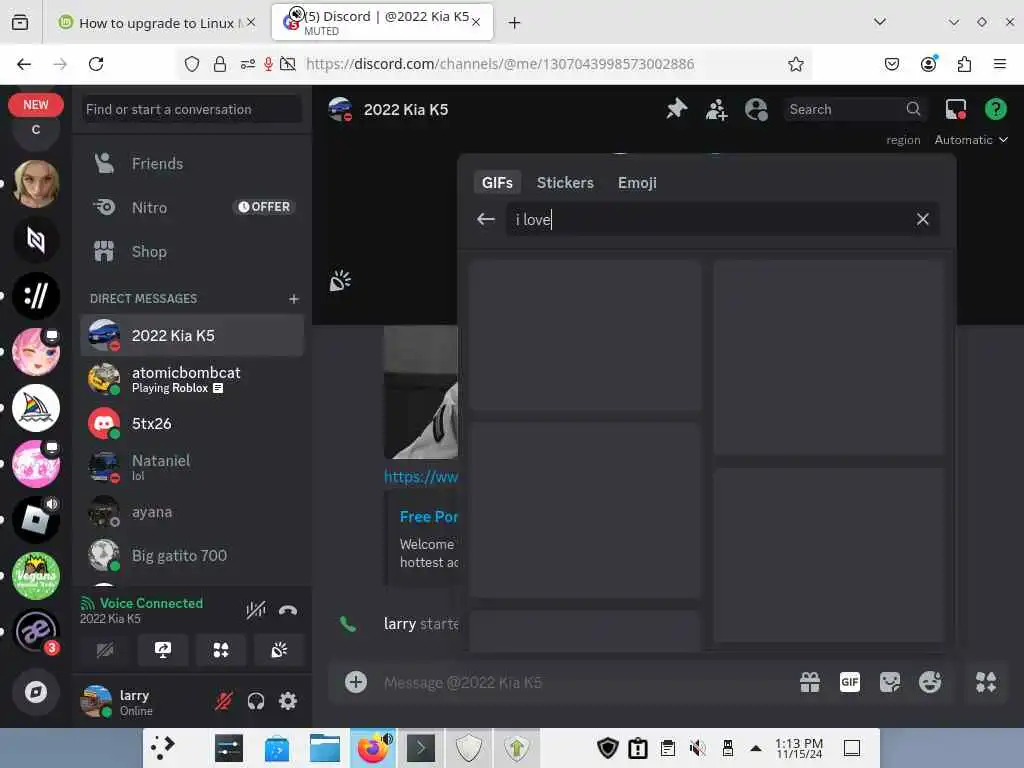
Task: Show user profile icon in header
Action: (756, 109)
